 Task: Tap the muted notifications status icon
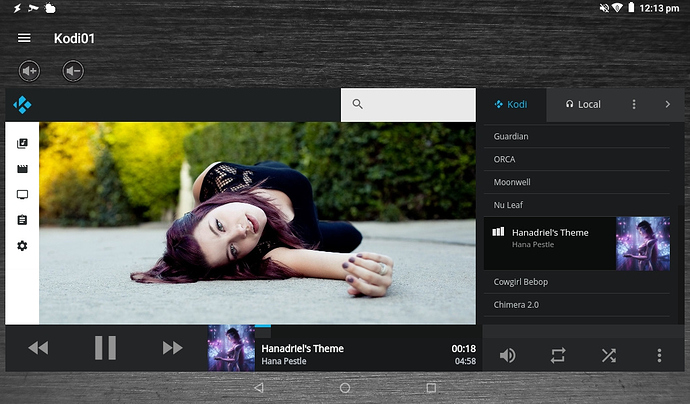(604, 8)
